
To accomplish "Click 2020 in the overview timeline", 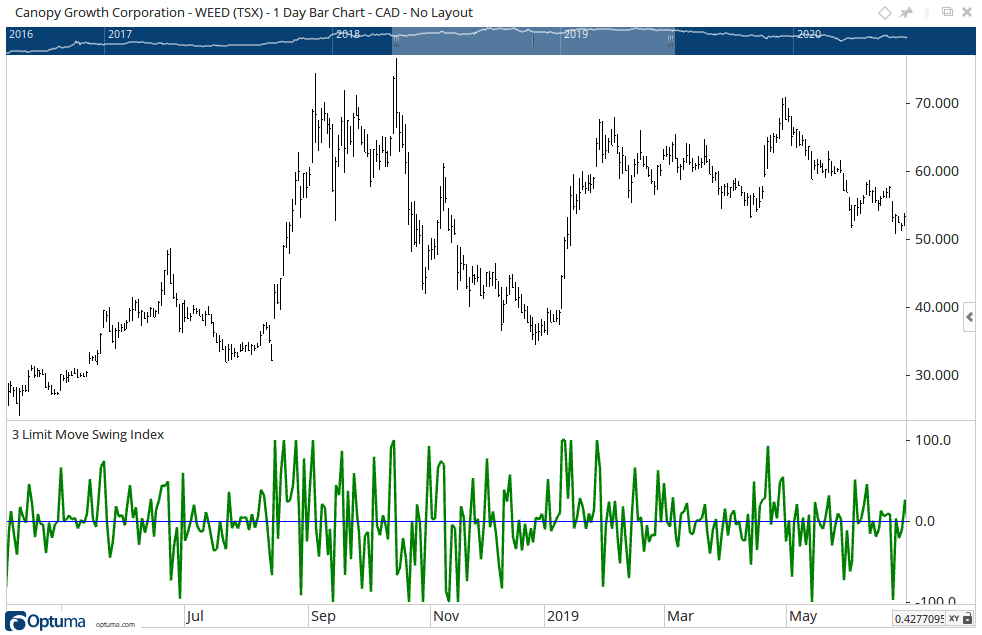I will [x=809, y=34].
